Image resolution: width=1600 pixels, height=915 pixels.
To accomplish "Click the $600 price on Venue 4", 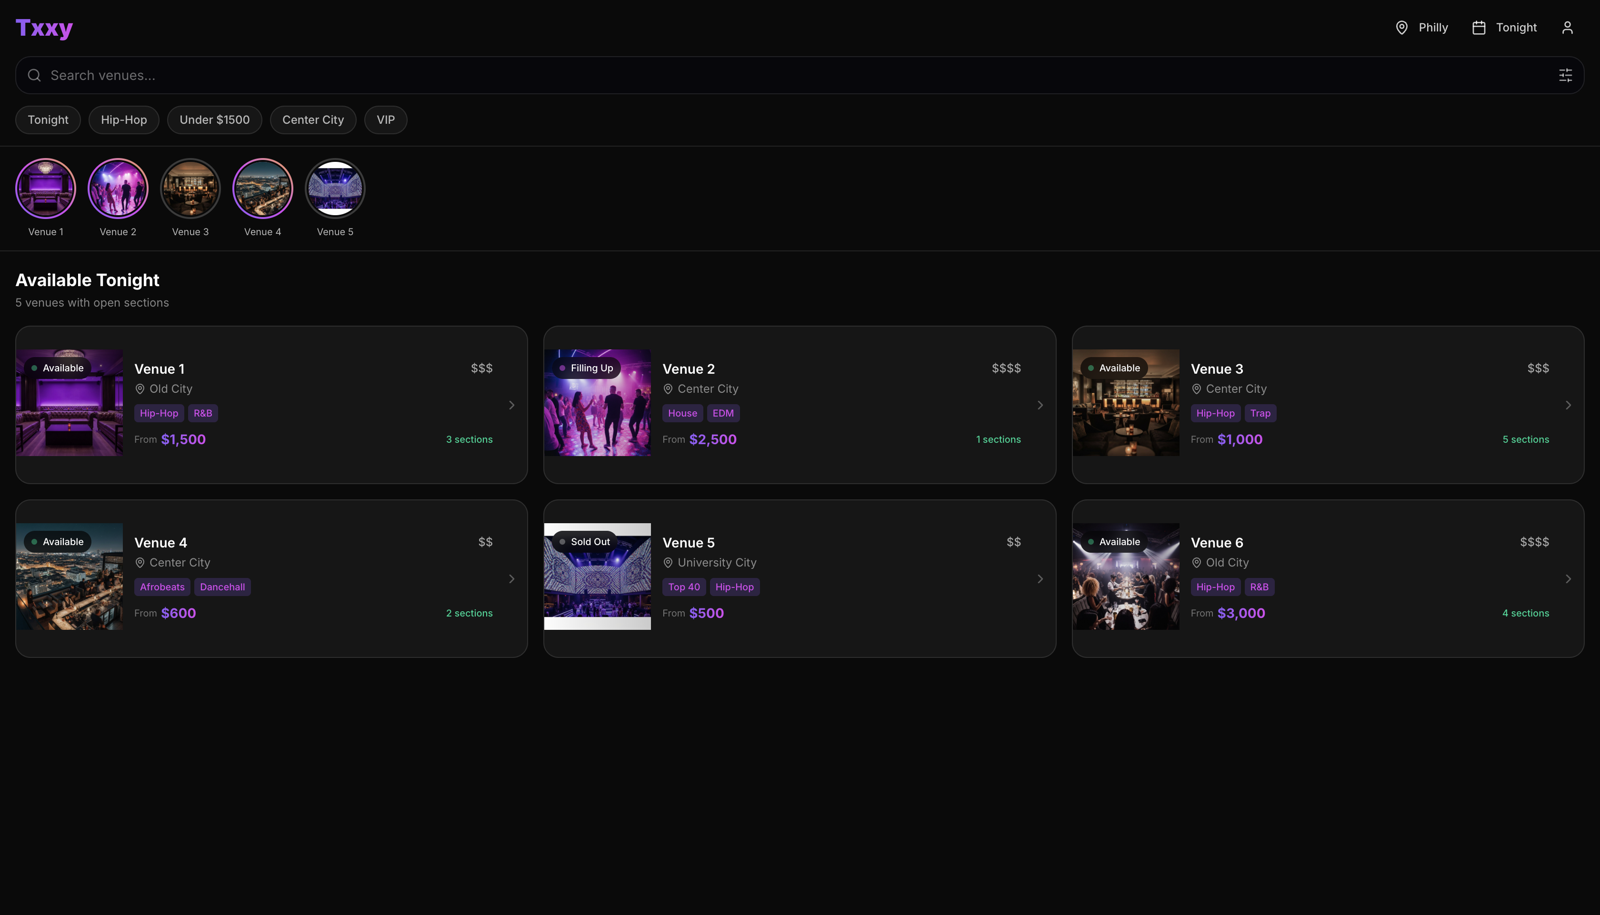I will [179, 613].
